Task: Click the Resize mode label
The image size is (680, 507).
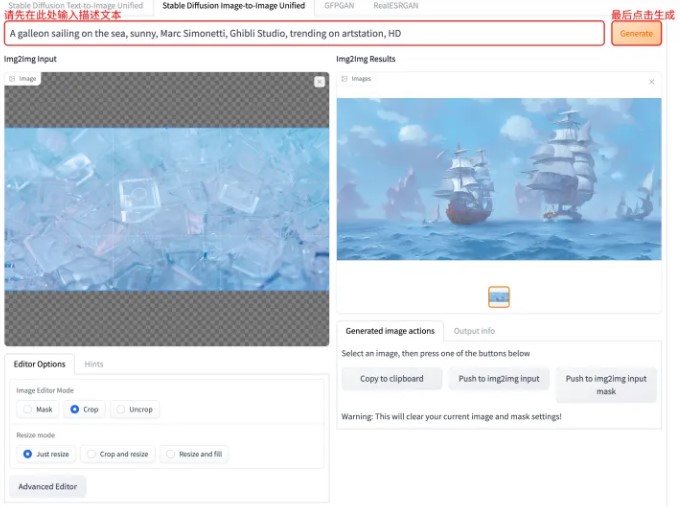Action: pos(36,435)
